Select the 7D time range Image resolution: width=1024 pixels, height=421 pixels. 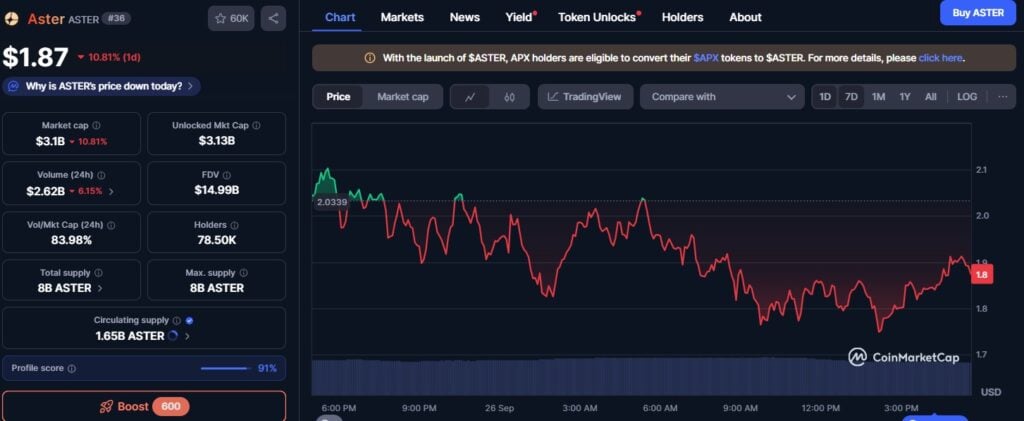pos(851,97)
